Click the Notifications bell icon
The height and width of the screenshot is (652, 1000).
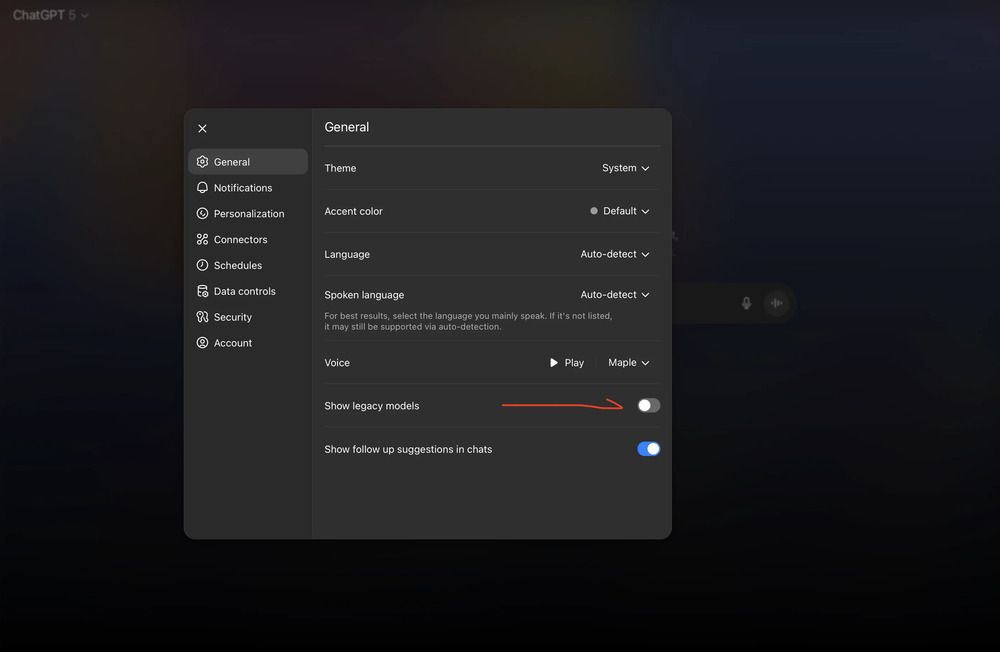click(203, 188)
